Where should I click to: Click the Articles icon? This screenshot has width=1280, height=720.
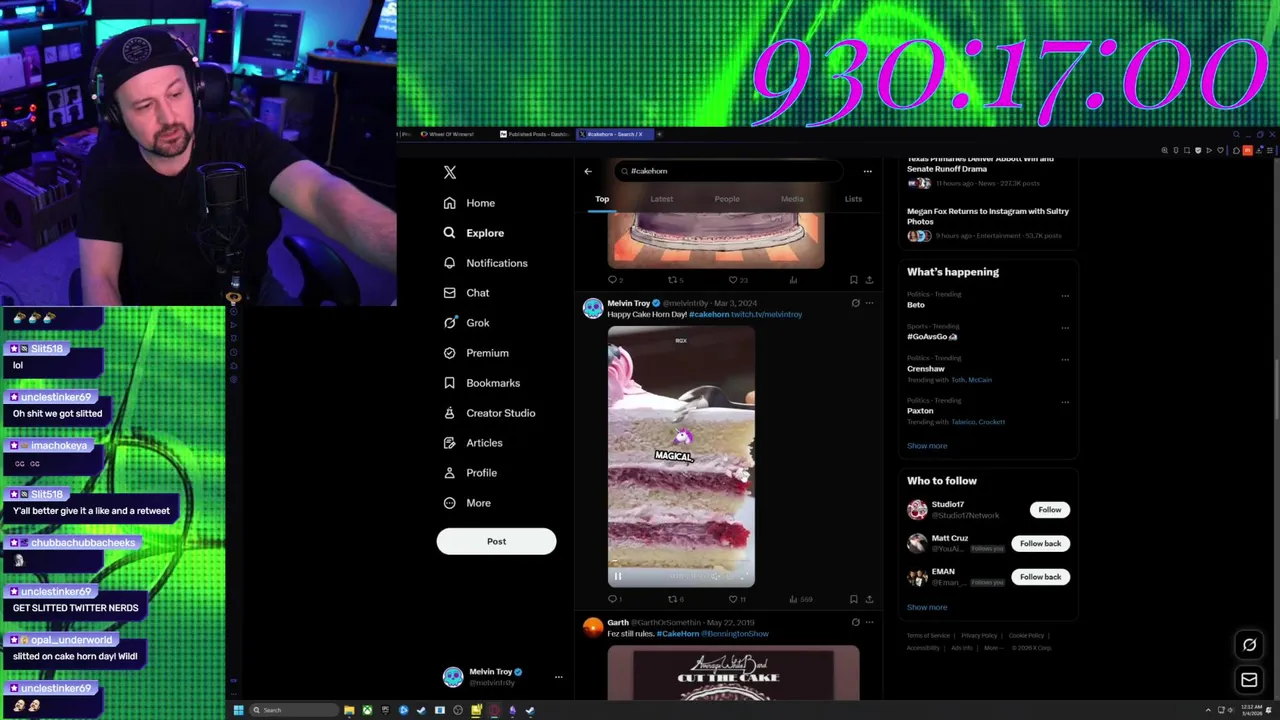[x=449, y=443]
